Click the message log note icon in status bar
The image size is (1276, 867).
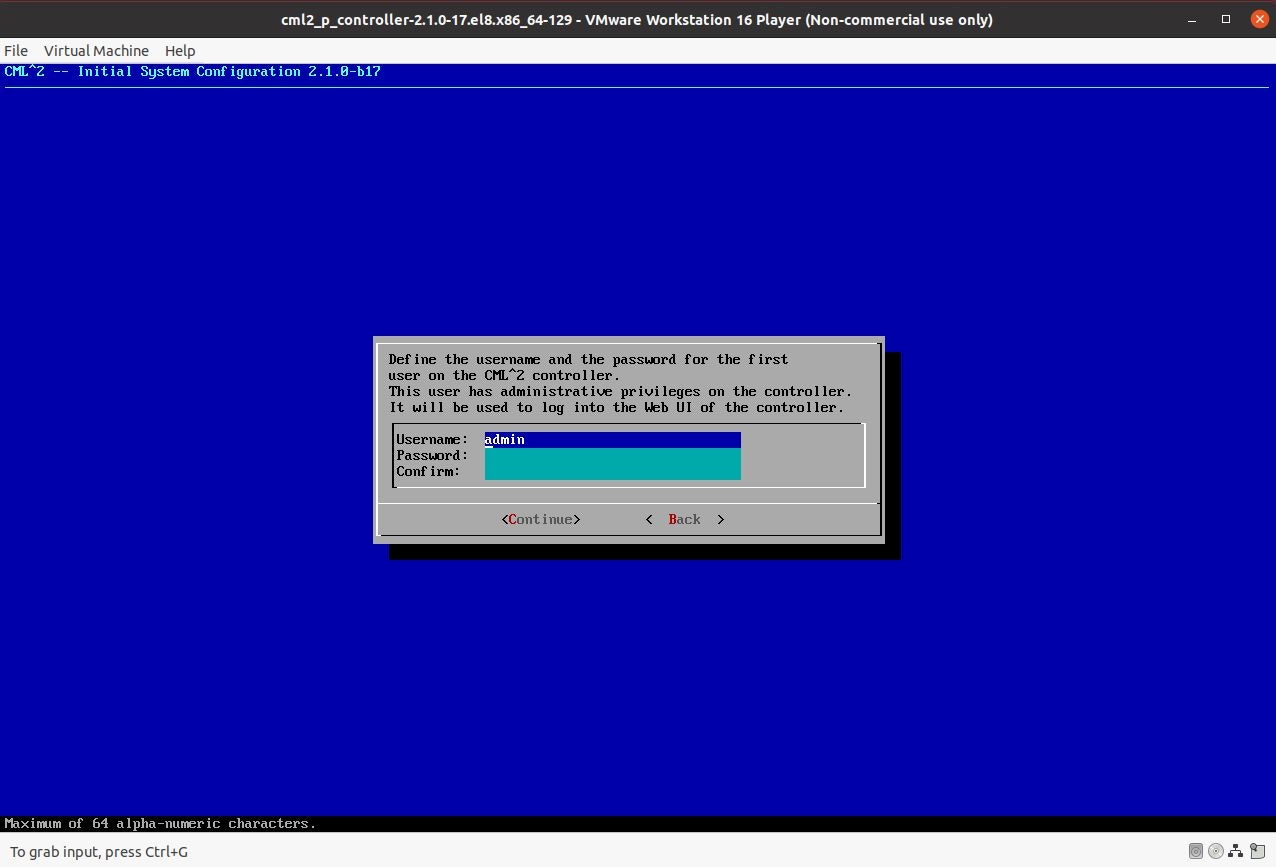click(x=1256, y=851)
